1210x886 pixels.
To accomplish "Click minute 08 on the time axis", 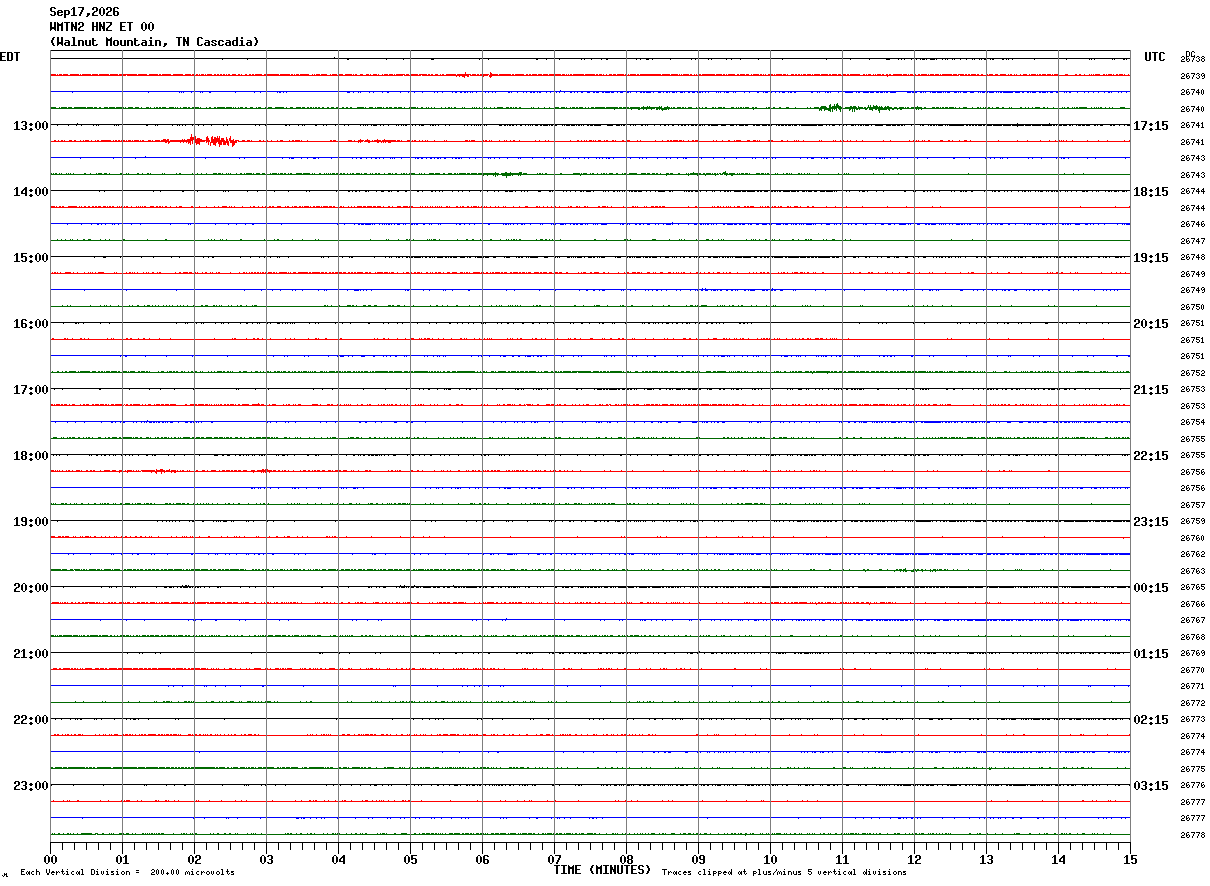I will pyautogui.click(x=626, y=859).
